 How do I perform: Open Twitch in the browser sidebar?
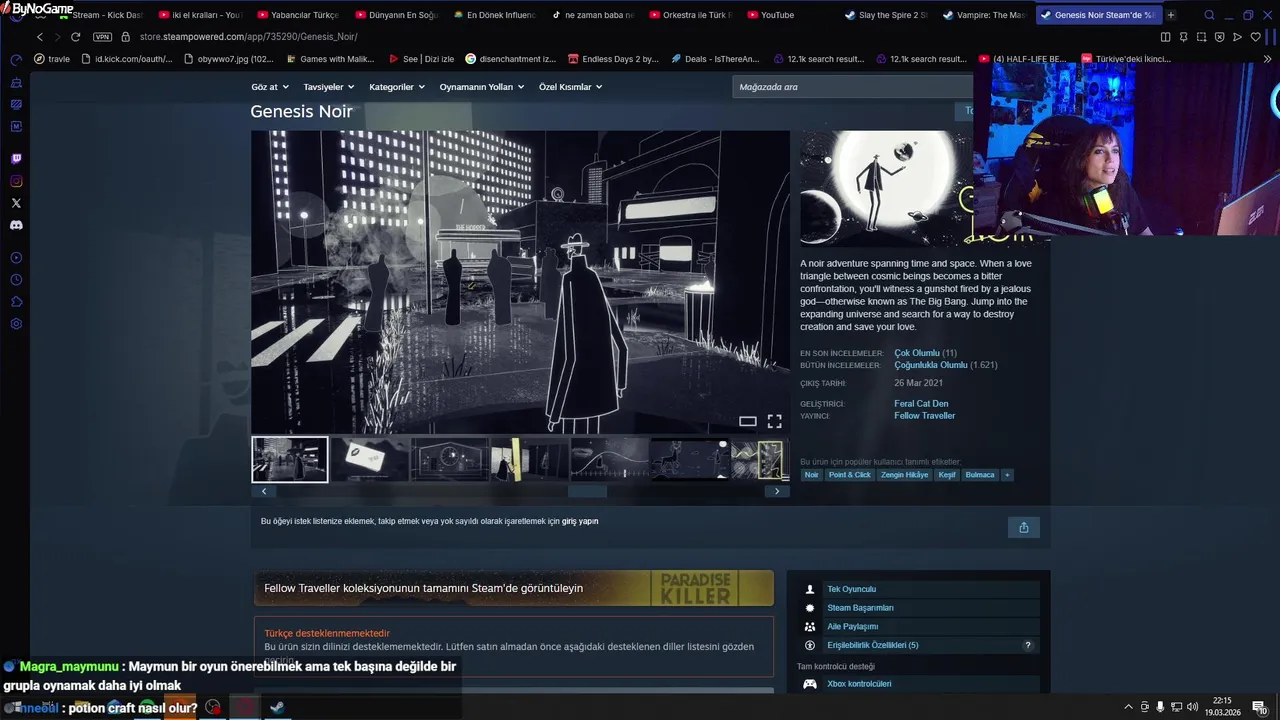(16, 159)
